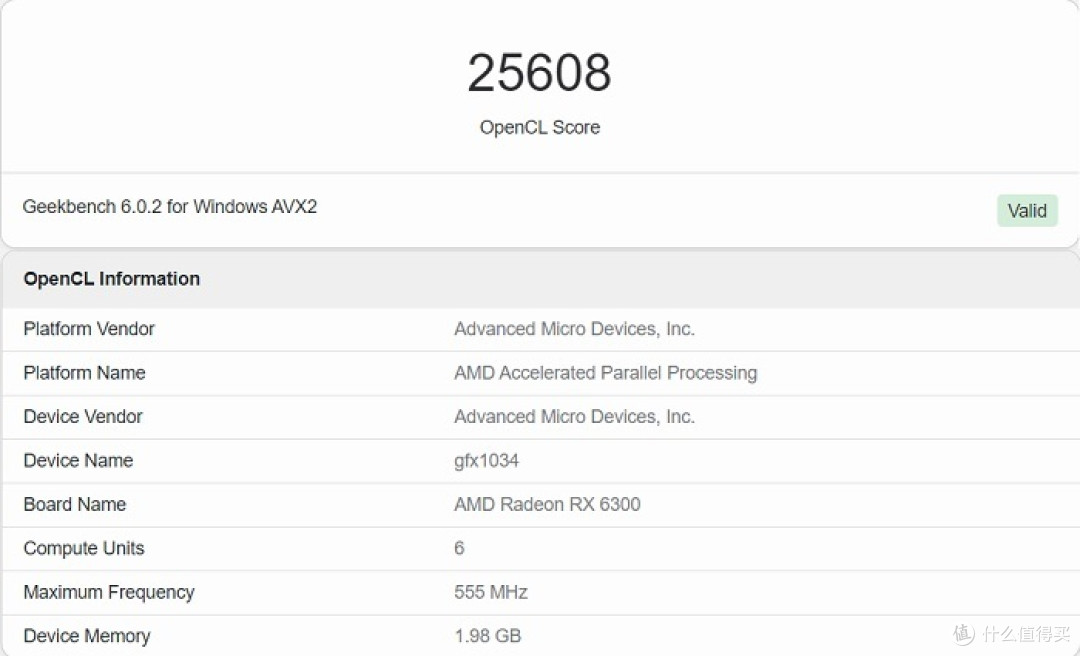Click the Platform Name row label

[x=84, y=373]
